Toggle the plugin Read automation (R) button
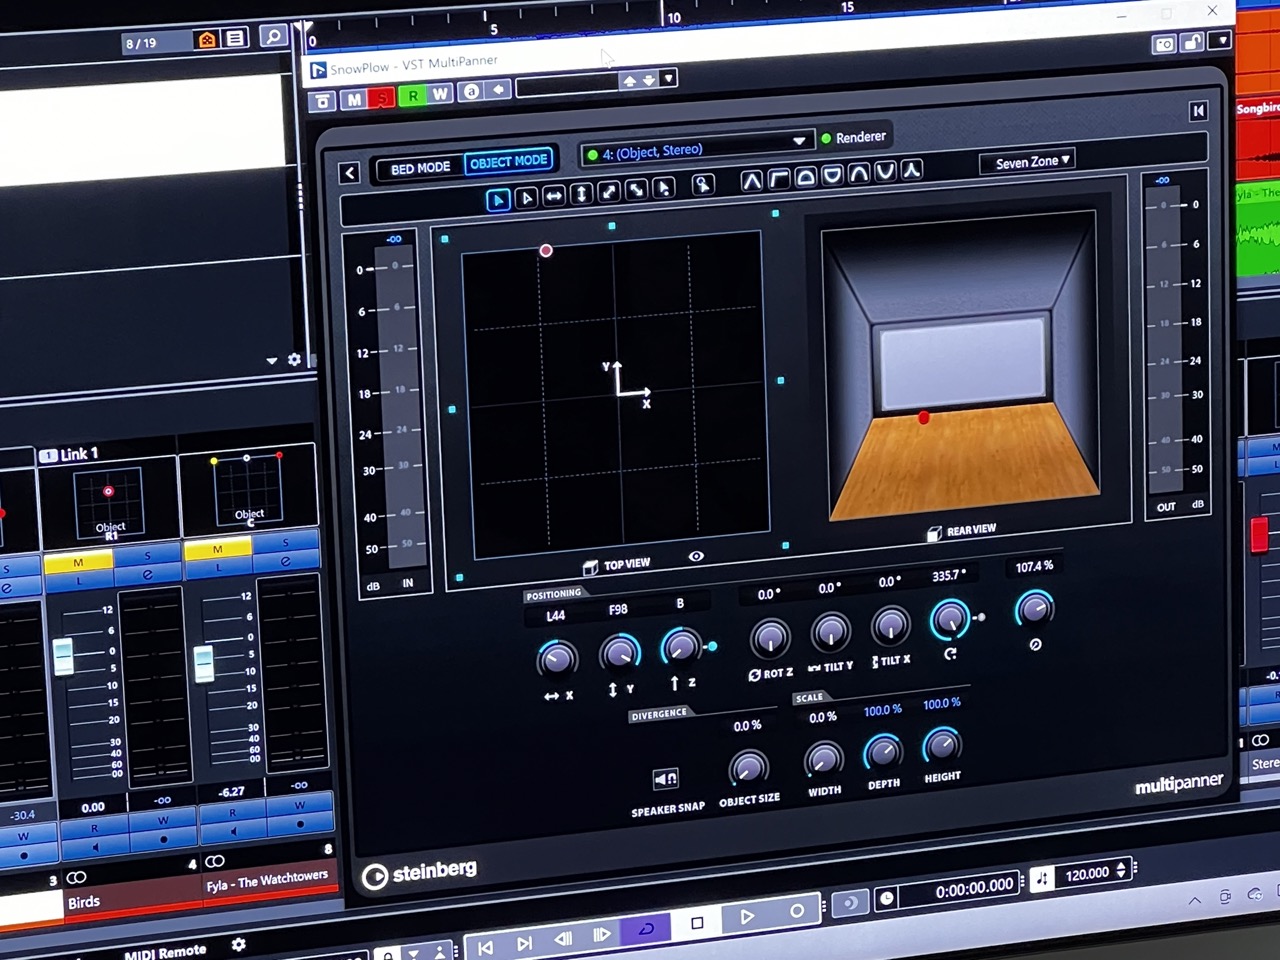1280x960 pixels. (412, 95)
